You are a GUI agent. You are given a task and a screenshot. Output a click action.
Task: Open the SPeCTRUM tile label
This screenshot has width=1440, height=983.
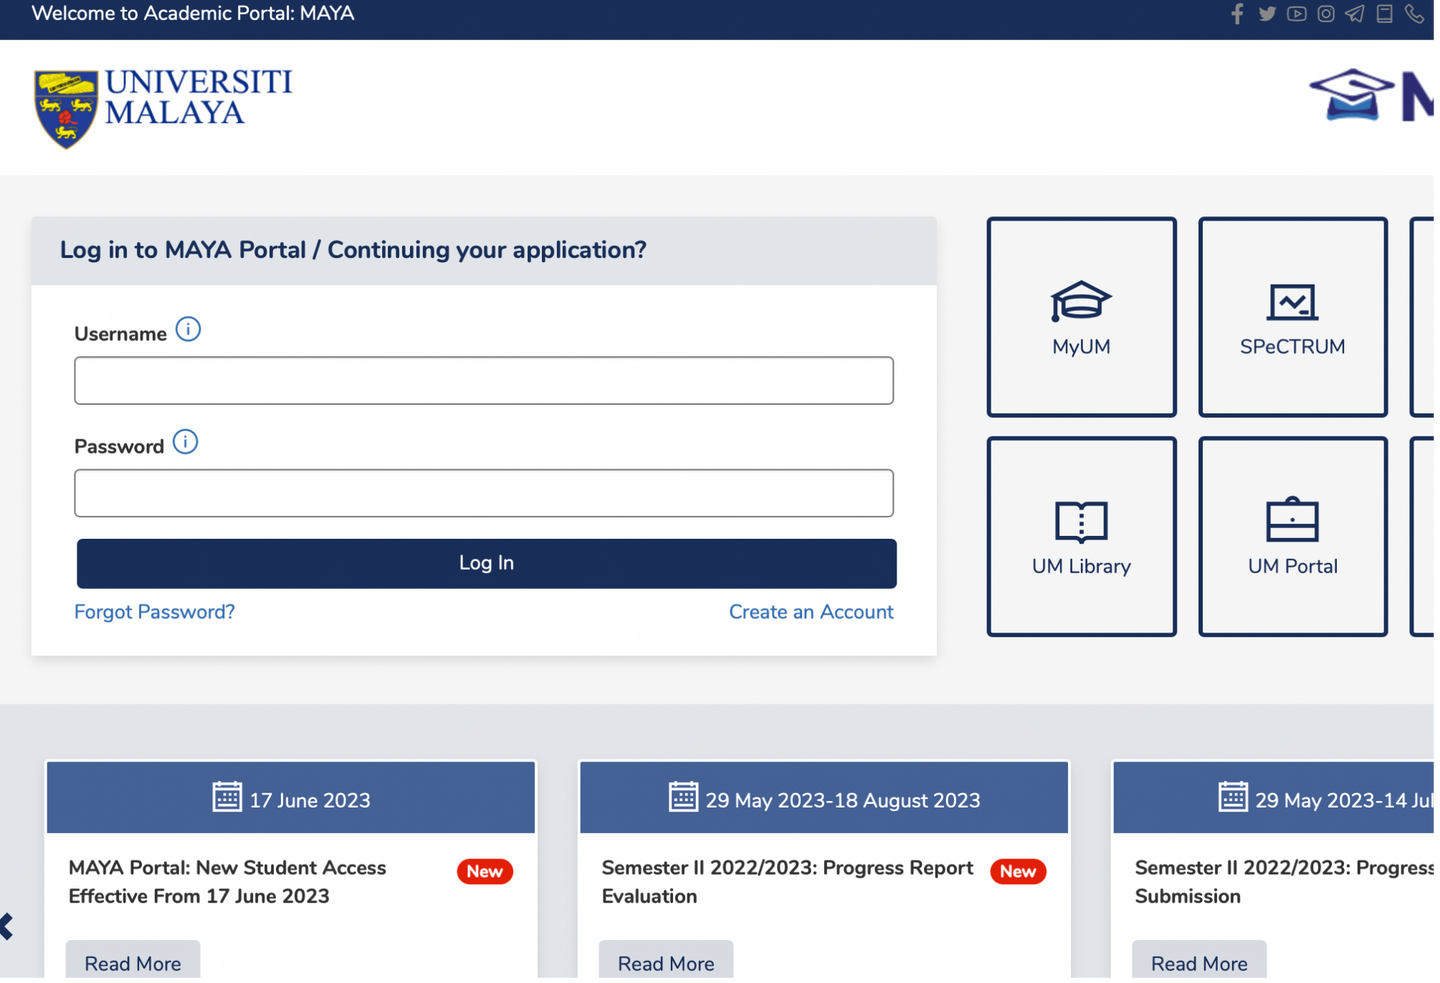coord(1292,347)
